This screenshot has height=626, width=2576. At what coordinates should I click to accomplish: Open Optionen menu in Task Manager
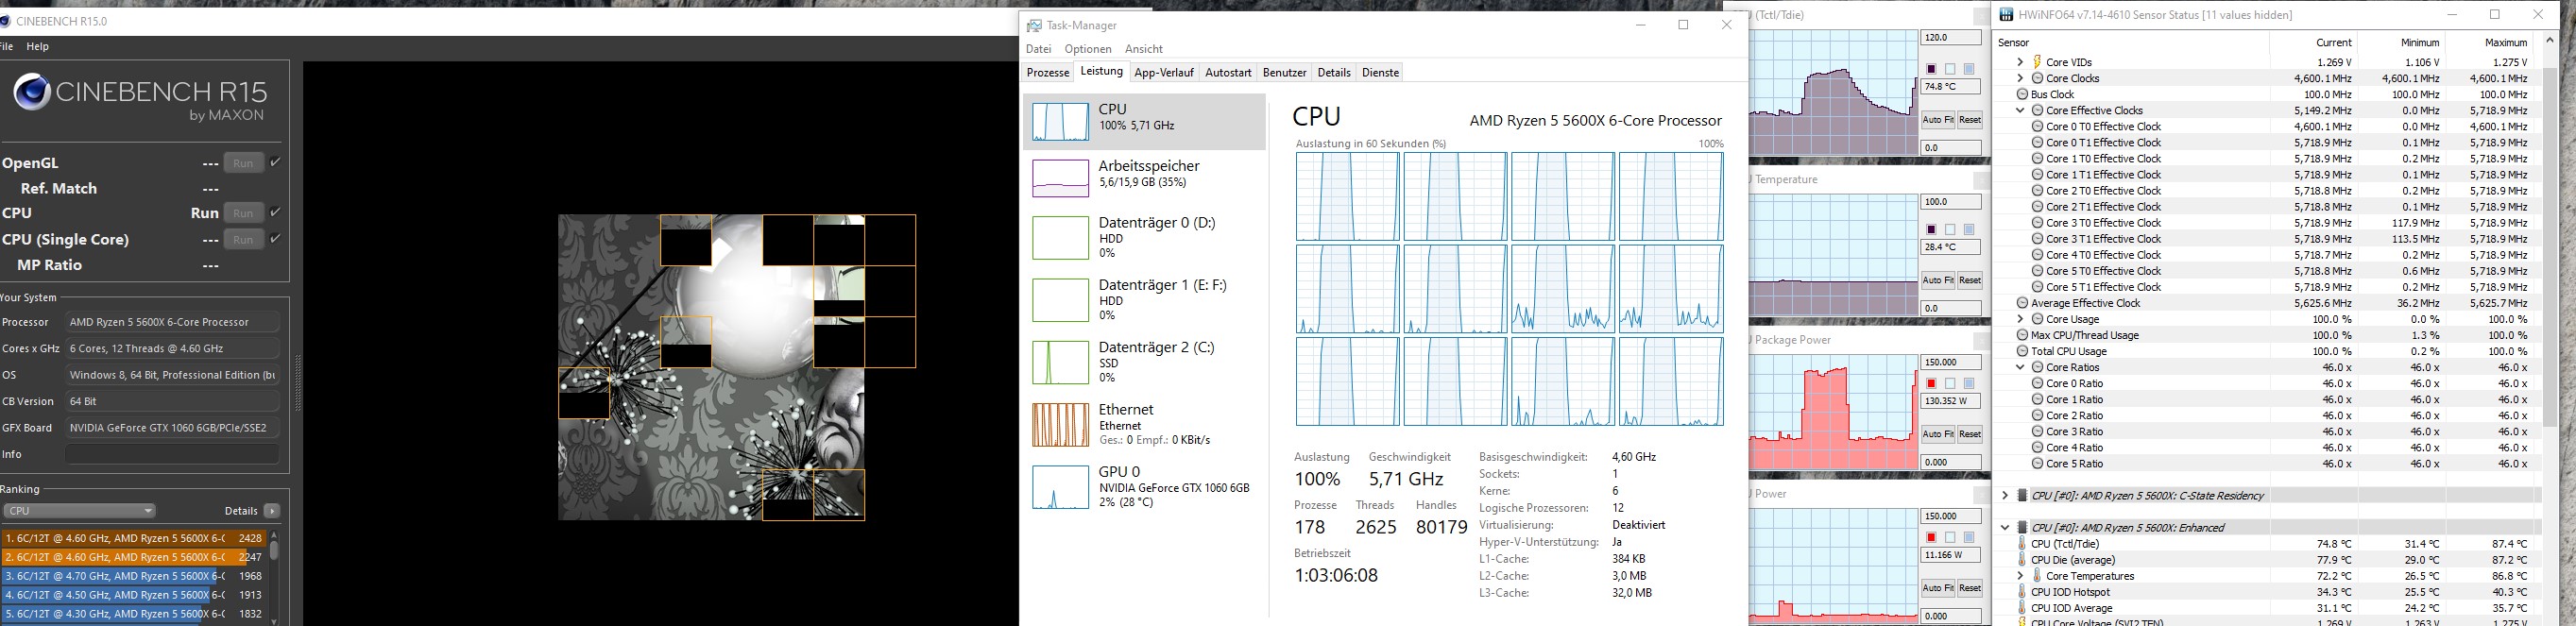1088,49
